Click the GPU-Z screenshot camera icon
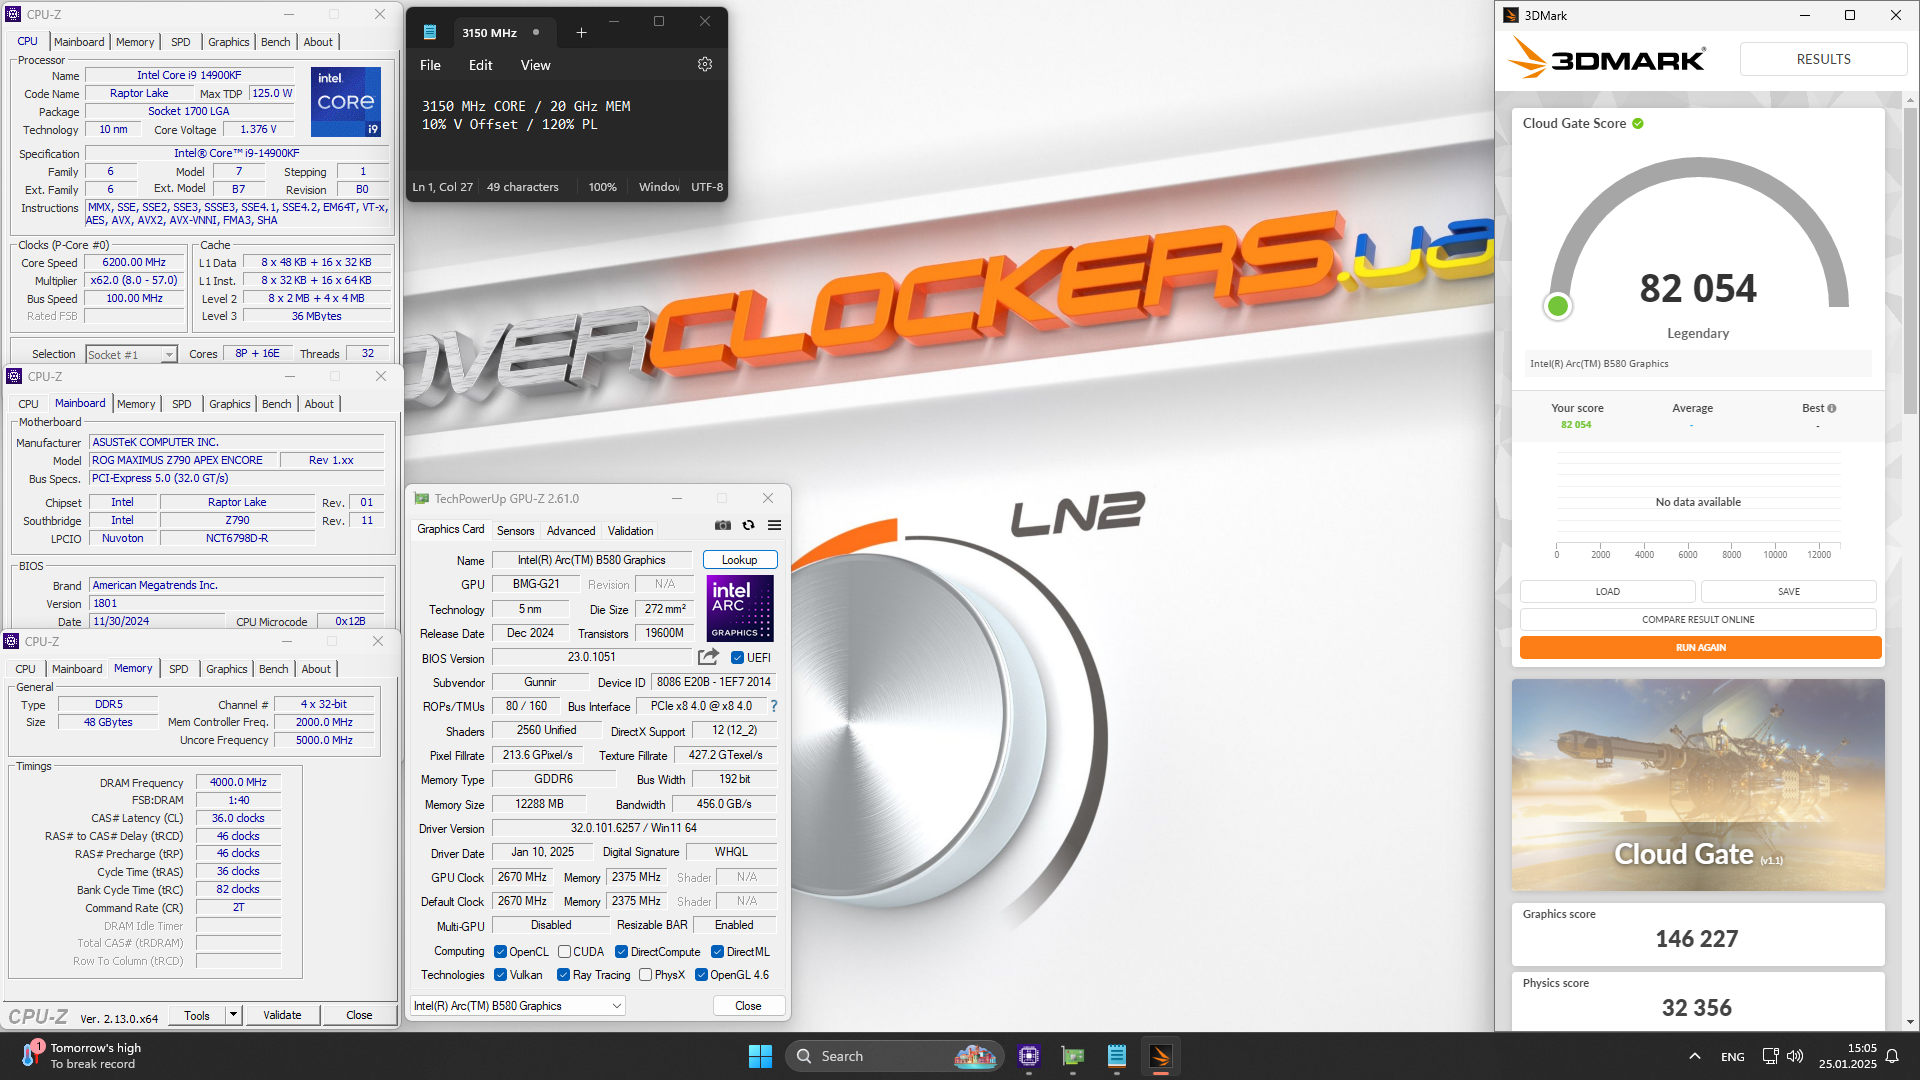The width and height of the screenshot is (1920, 1080). (723, 526)
